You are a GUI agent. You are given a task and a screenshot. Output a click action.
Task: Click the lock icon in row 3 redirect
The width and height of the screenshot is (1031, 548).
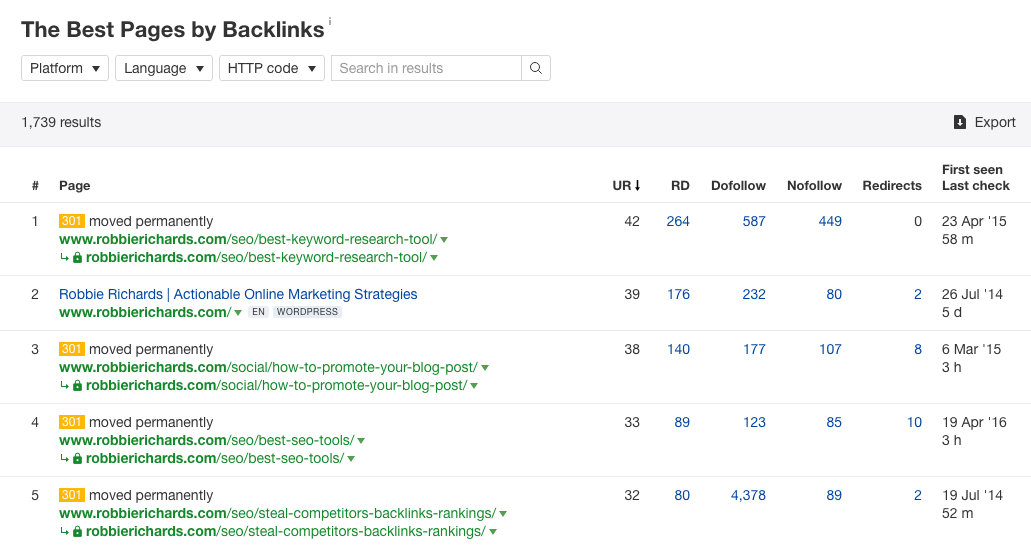point(77,386)
